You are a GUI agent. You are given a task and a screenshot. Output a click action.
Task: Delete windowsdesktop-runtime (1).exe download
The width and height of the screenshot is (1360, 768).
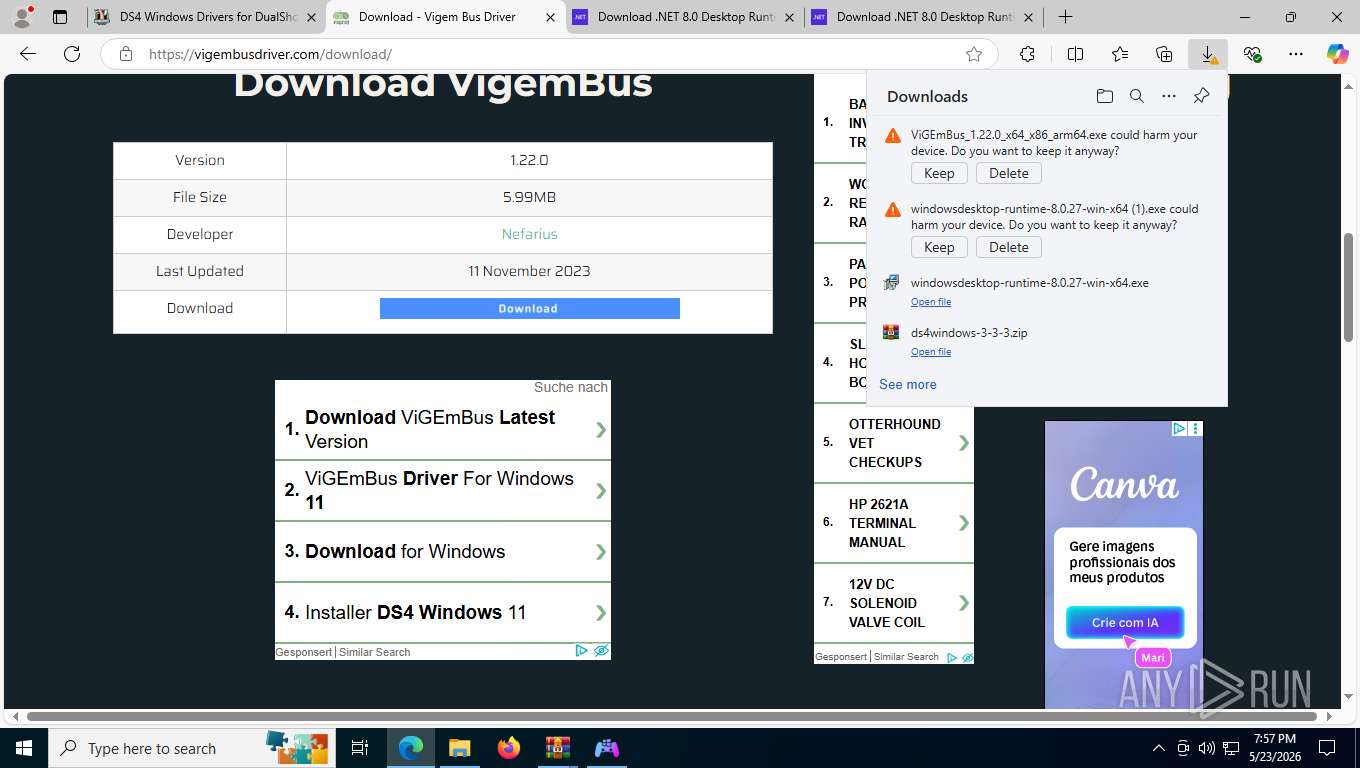(x=1009, y=247)
